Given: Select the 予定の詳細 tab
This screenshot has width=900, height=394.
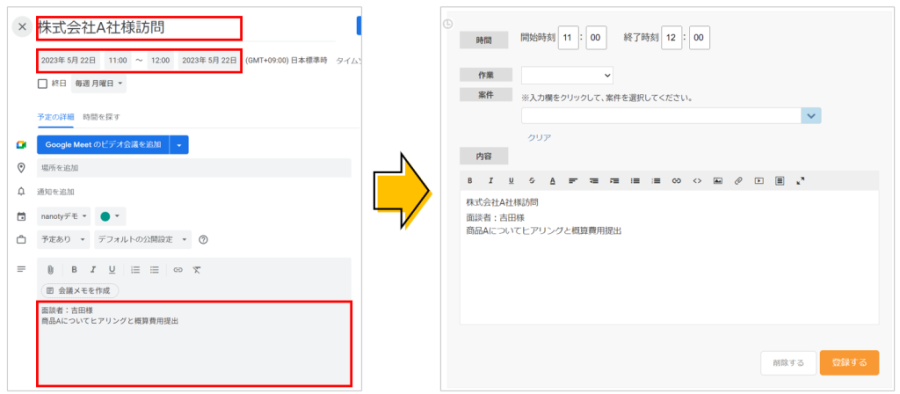Looking at the screenshot, I should click(x=55, y=117).
